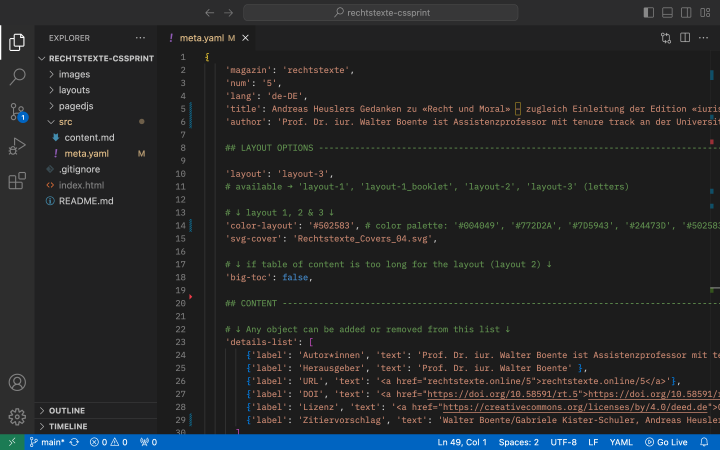This screenshot has height=450, width=720.
Task: Open Source Control view with 1 badge
Action: click(x=17, y=112)
